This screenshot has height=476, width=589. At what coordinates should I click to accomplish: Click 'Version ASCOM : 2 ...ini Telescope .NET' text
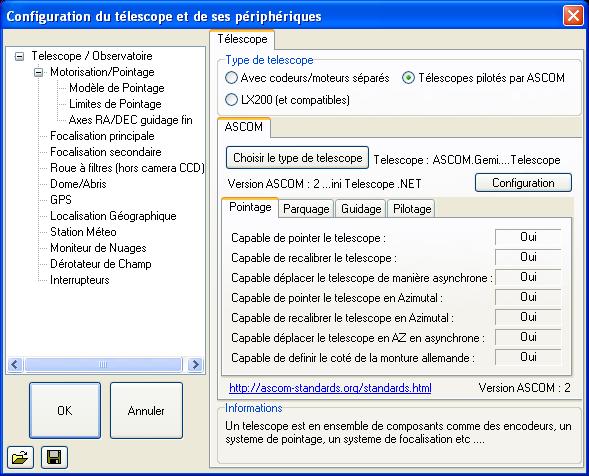coord(325,184)
